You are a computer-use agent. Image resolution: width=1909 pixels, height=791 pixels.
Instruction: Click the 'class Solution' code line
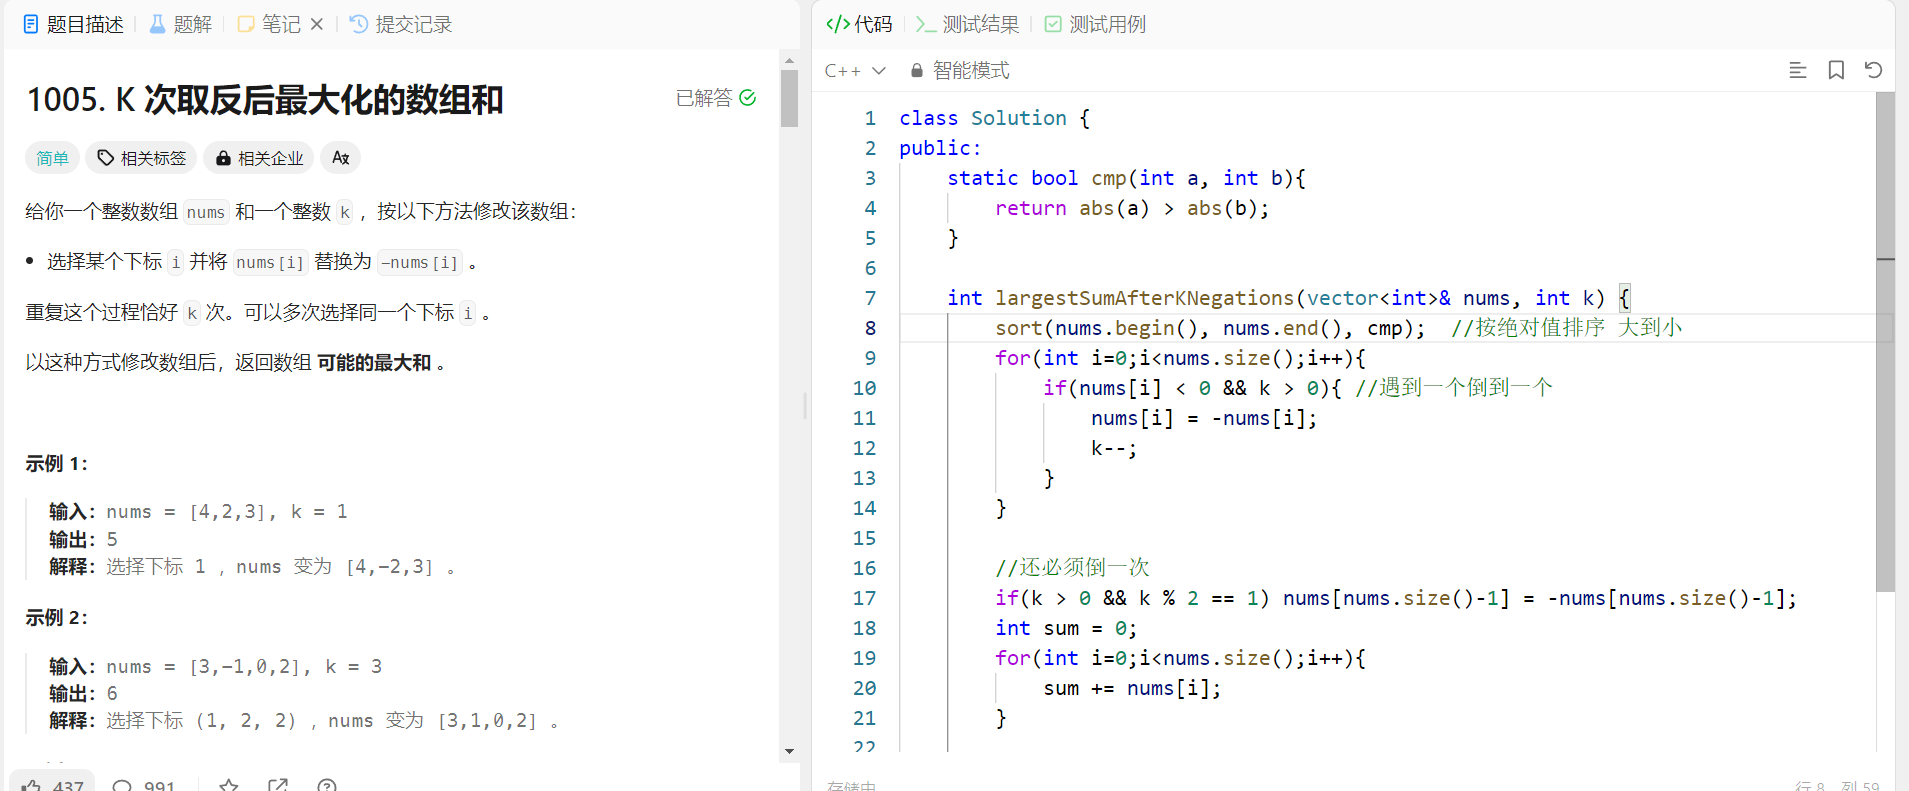point(994,118)
